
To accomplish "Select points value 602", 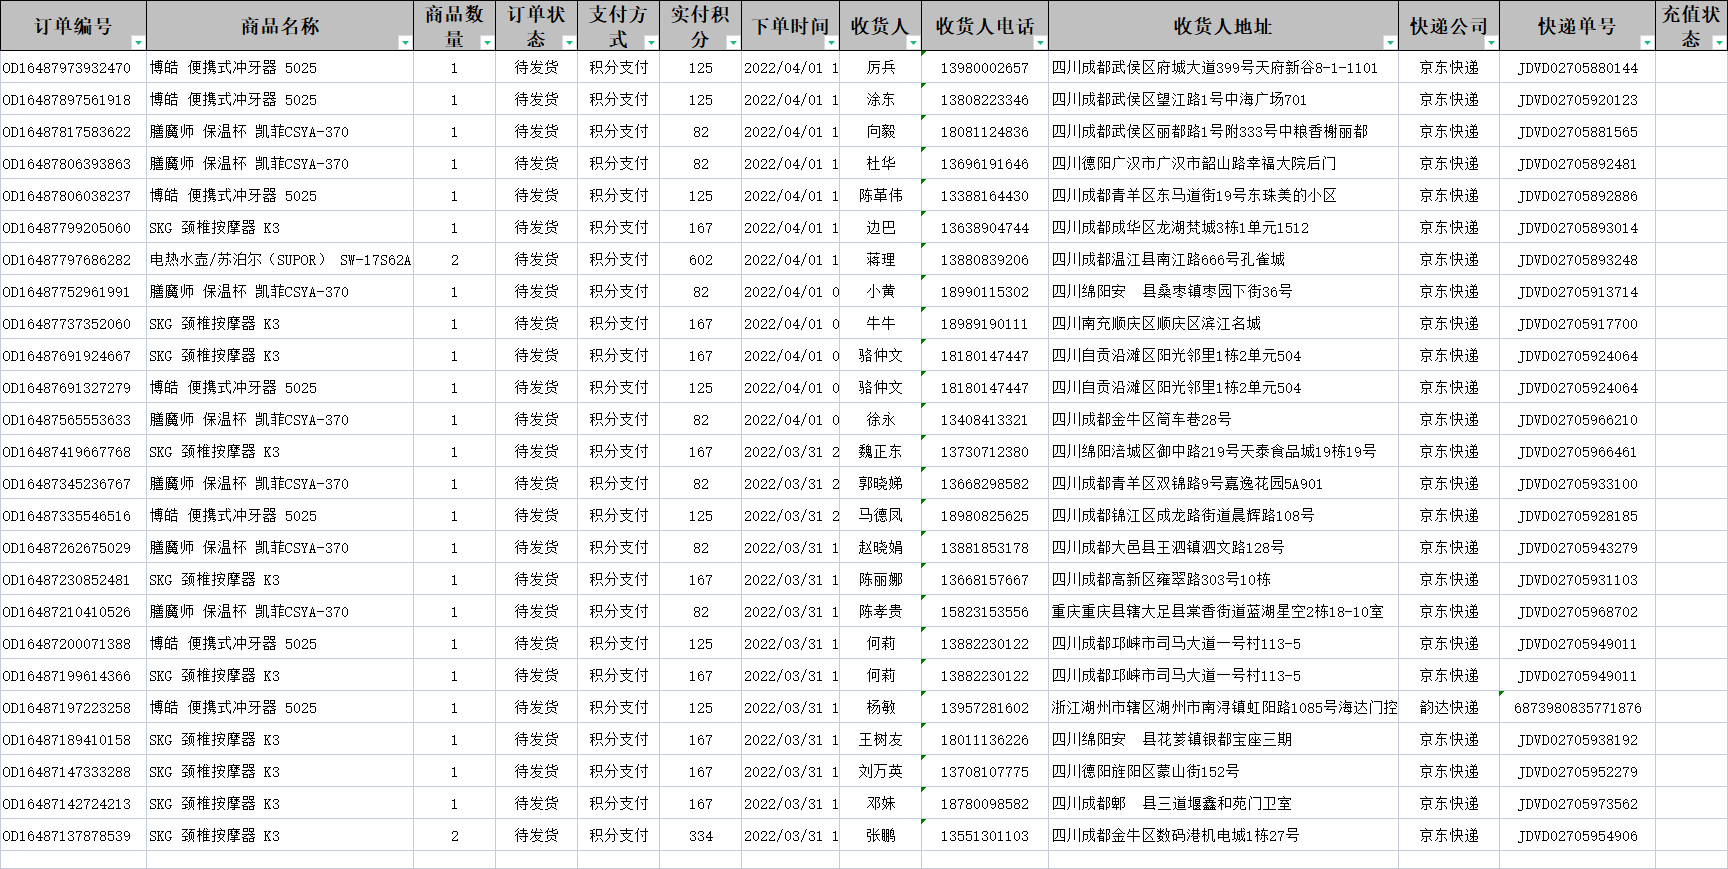I will pos(700,260).
